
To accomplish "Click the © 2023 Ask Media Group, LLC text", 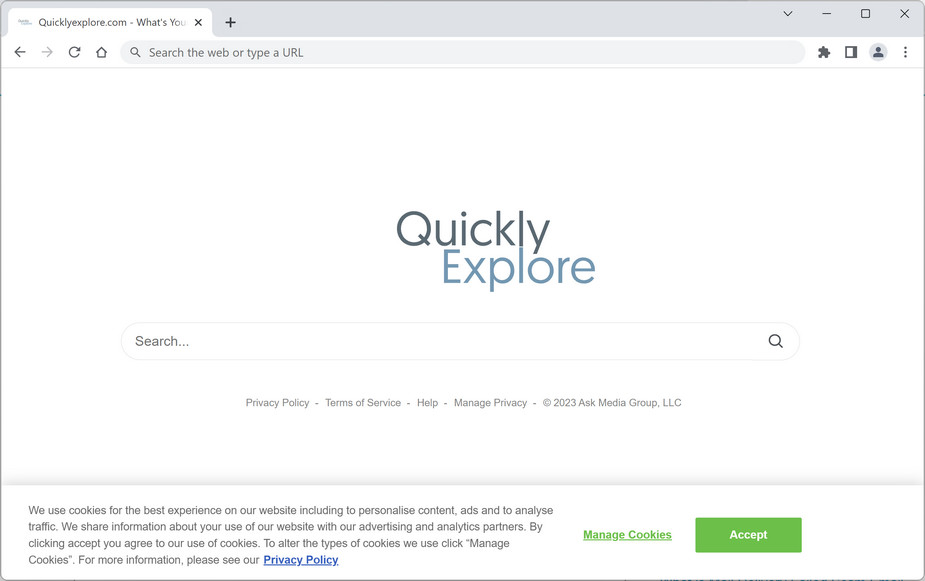I will pyautogui.click(x=612, y=403).
